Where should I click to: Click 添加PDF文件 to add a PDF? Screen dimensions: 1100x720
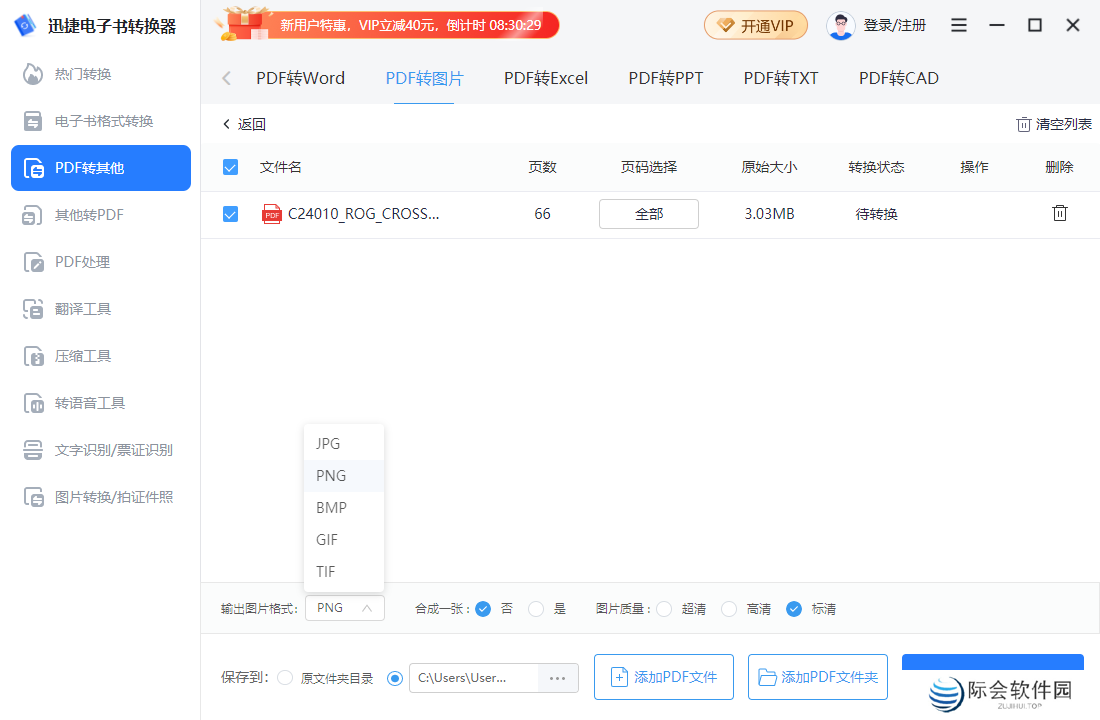tap(663, 676)
